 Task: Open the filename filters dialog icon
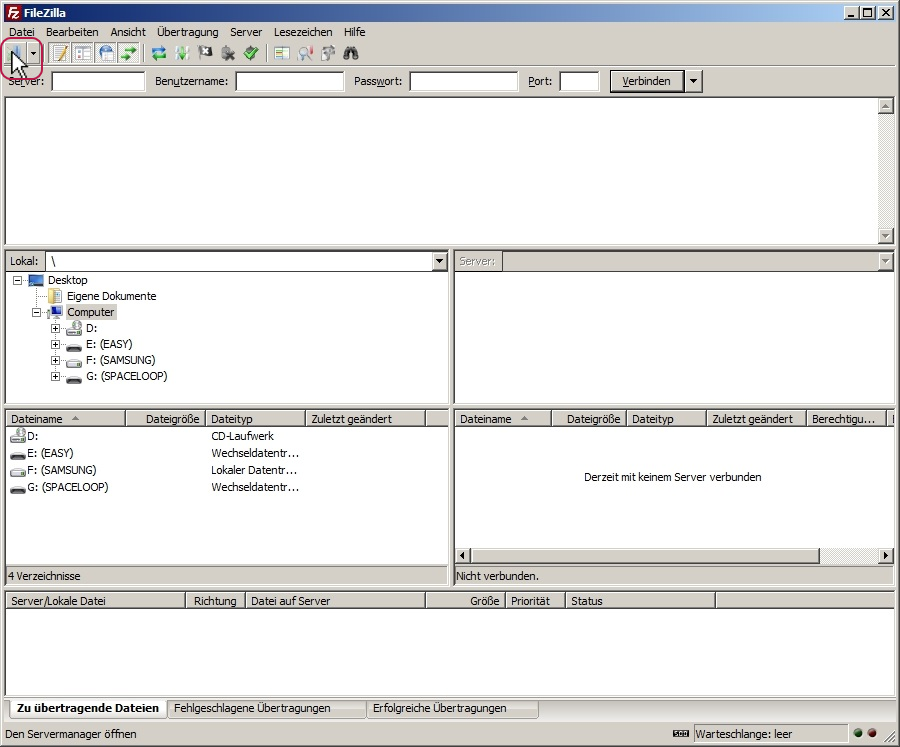tap(282, 54)
